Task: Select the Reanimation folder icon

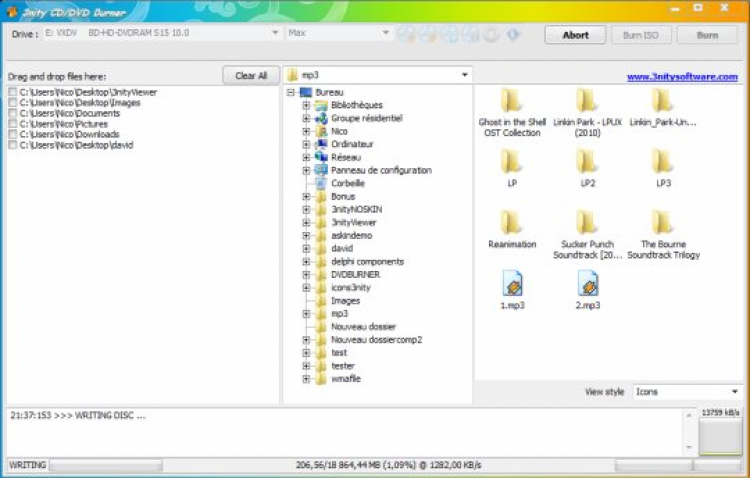Action: click(x=511, y=223)
